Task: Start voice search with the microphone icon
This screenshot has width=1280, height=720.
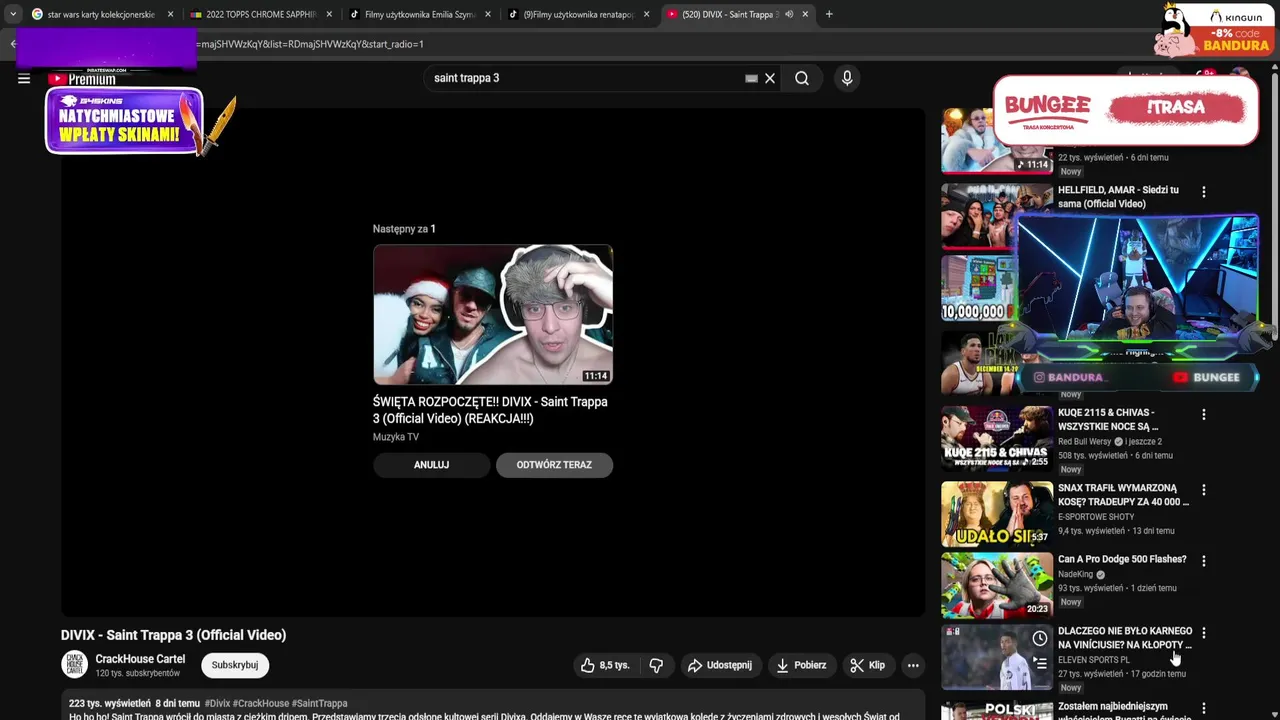Action: point(847,78)
